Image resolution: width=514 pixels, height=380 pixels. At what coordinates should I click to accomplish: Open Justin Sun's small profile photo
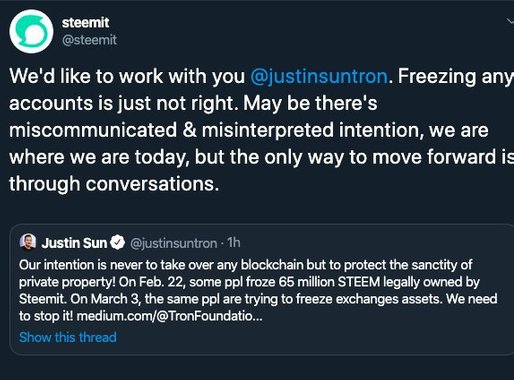28,241
